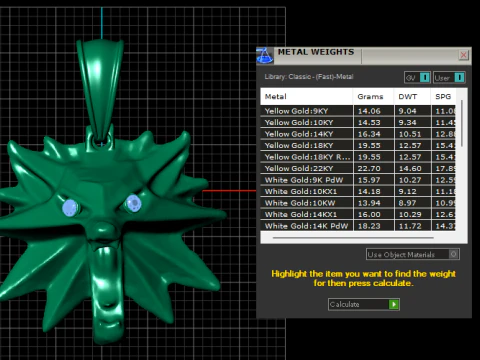
Task: Click the right blue gem eye on the pendant
Action: pyautogui.click(x=133, y=203)
